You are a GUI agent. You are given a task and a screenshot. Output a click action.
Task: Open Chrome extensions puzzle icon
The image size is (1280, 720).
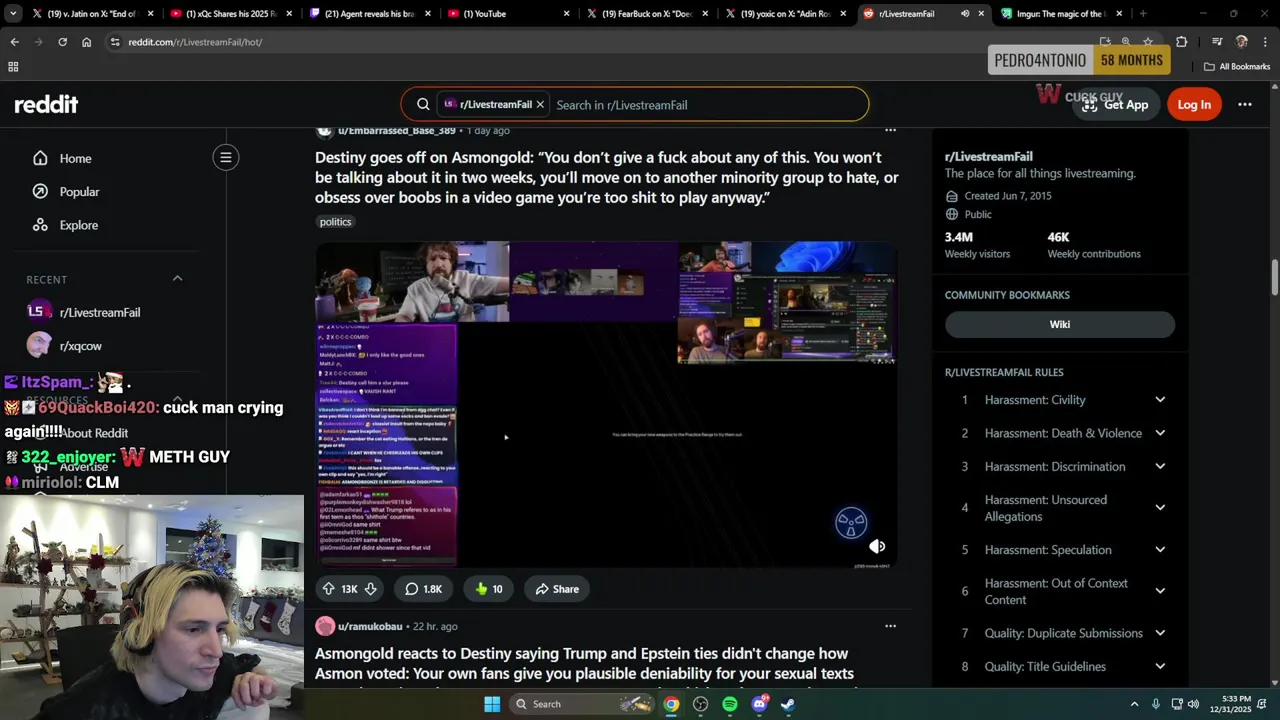(x=1181, y=42)
